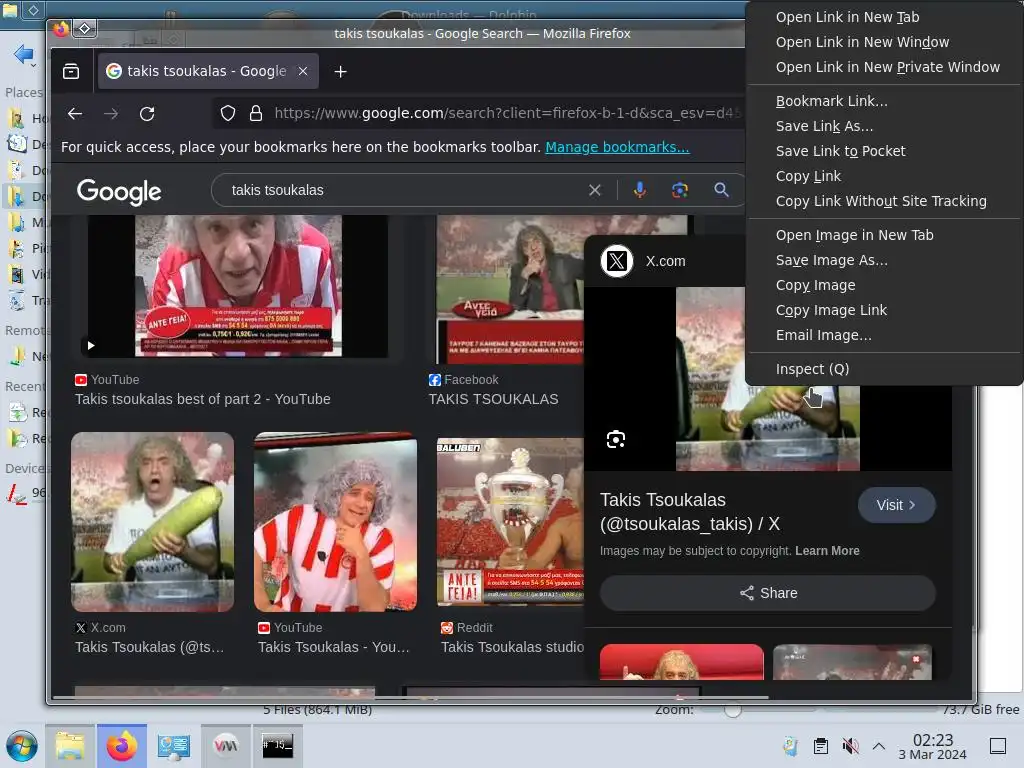Image resolution: width=1024 pixels, height=768 pixels.
Task: Click Firefox forward arrow button
Action: 111,114
